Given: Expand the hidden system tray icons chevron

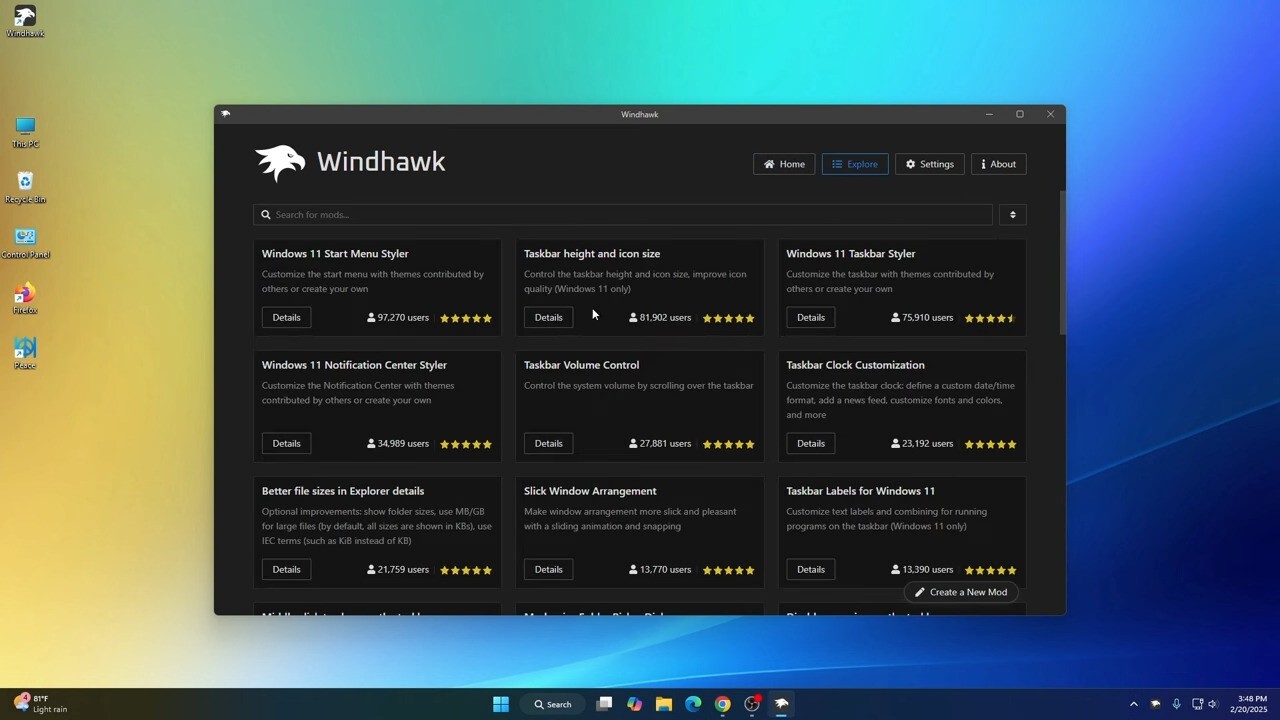Looking at the screenshot, I should pyautogui.click(x=1133, y=704).
